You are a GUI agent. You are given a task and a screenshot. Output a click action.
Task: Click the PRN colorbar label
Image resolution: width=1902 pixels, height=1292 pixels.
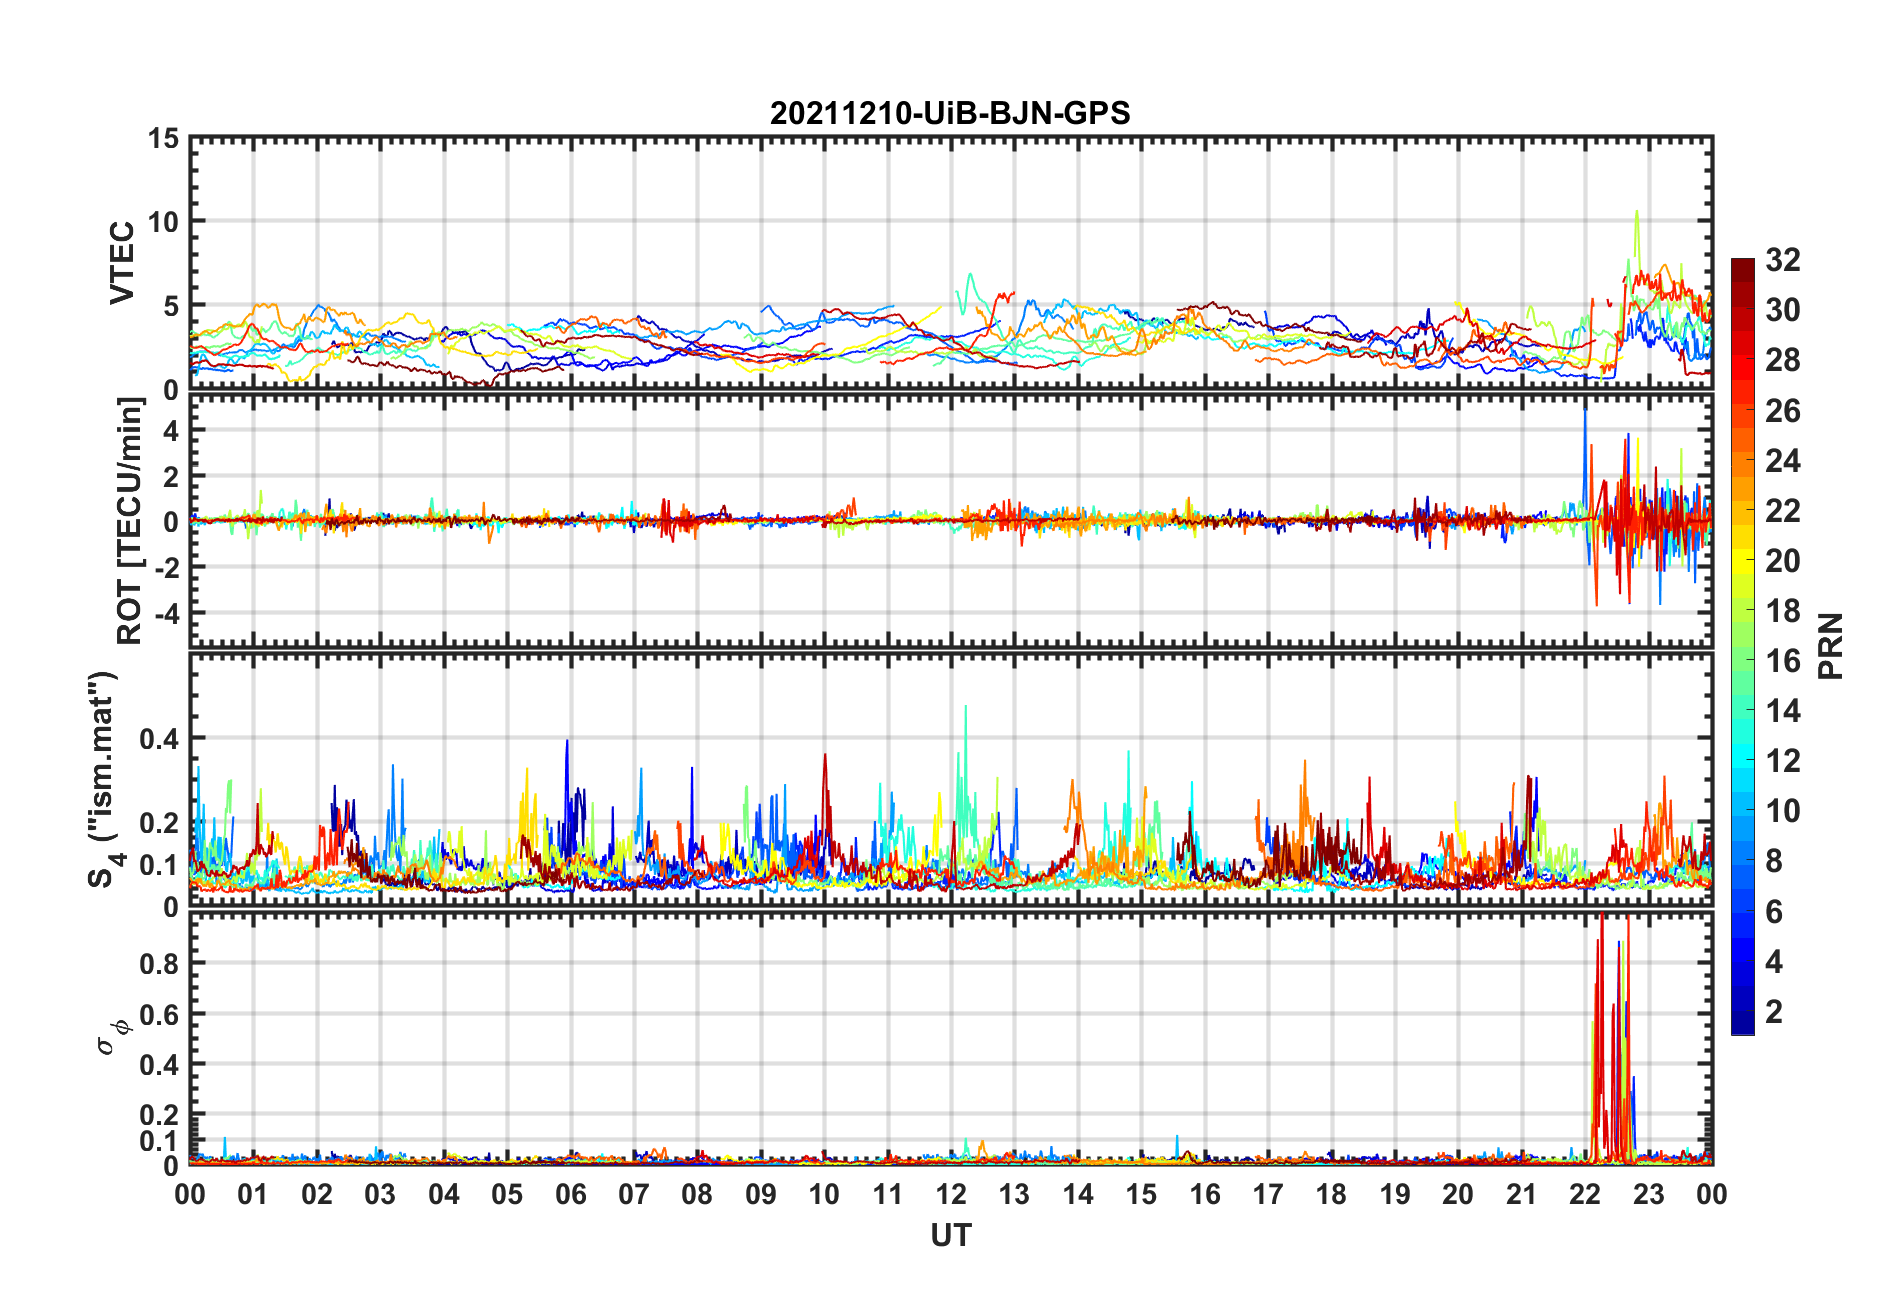point(1830,646)
